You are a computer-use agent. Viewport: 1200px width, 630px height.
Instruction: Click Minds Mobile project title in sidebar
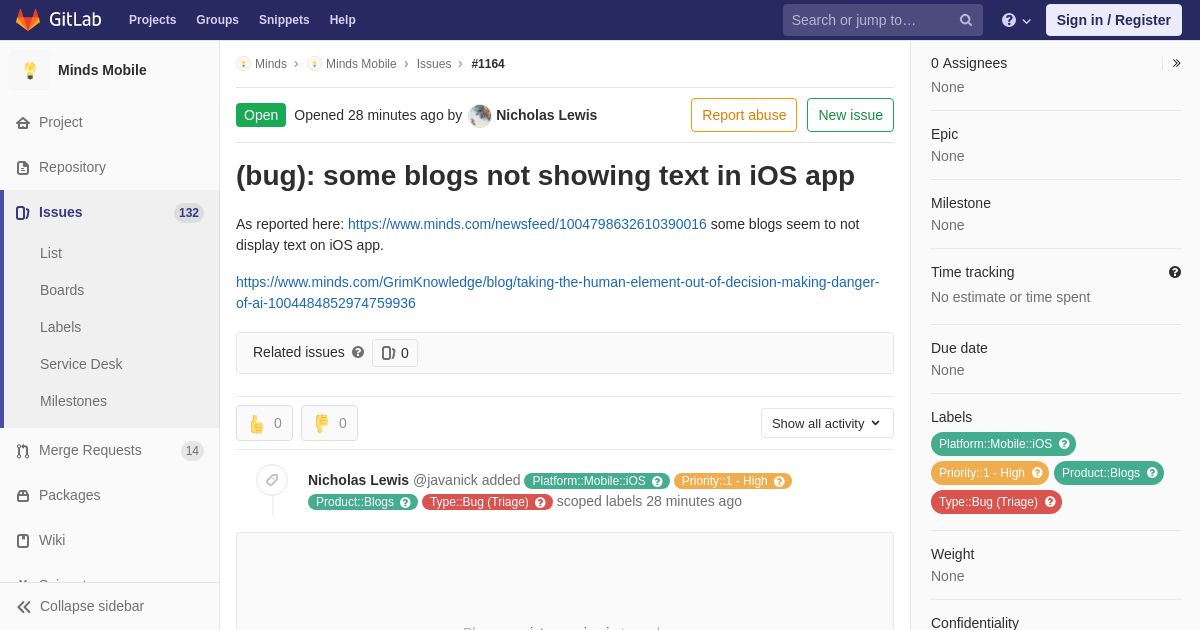[x=102, y=70]
